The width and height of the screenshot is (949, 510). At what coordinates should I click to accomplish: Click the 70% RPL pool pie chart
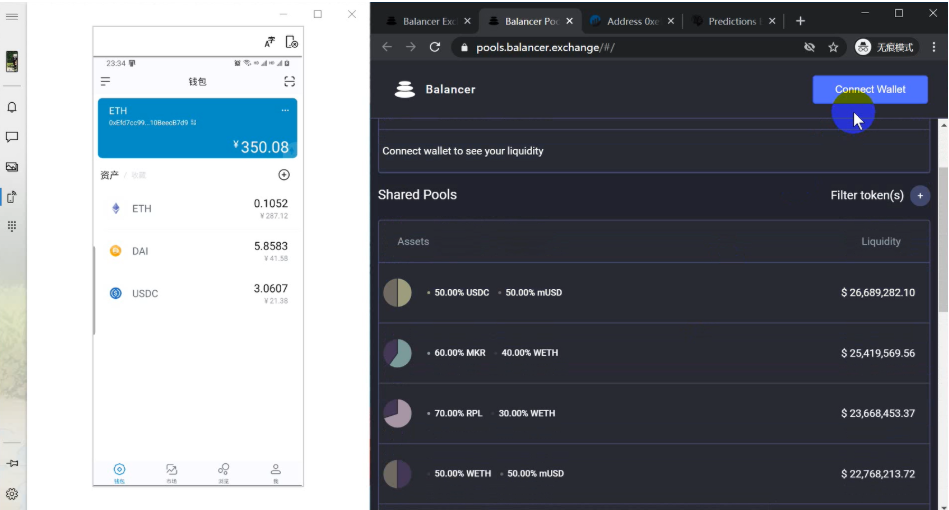pyautogui.click(x=397, y=413)
